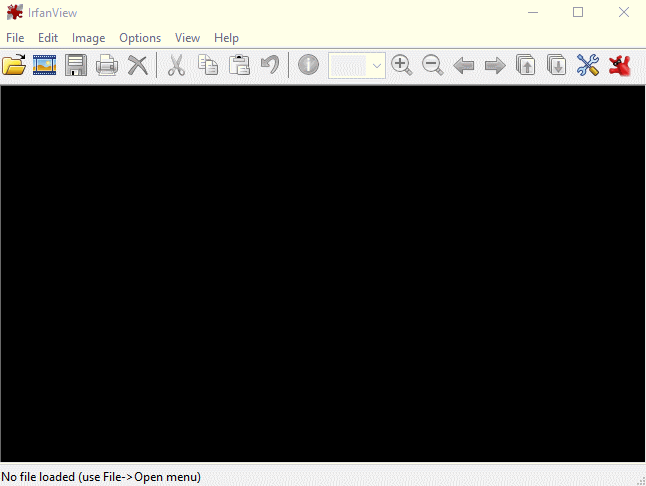Click the black image display area
Image resolution: width=646 pixels, height=486 pixels.
pos(322,274)
